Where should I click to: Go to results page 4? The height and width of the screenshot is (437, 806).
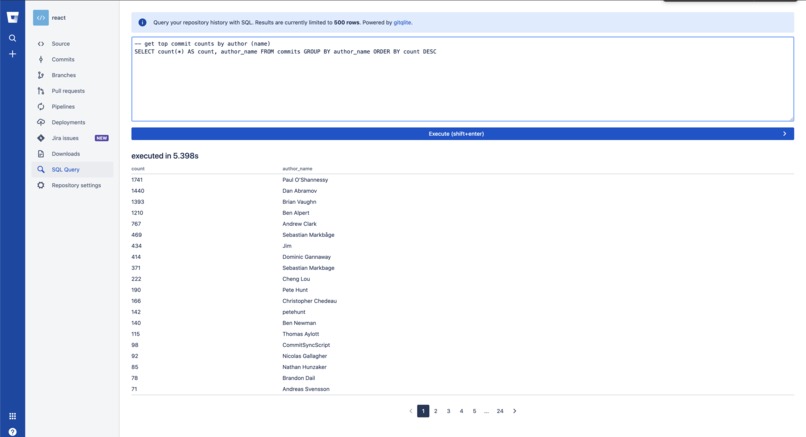461,411
